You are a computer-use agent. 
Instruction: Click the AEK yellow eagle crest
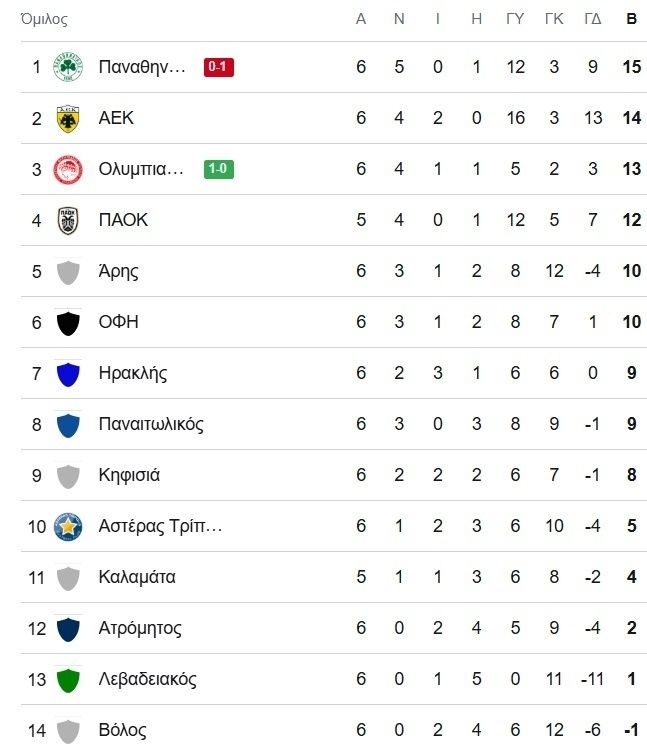pyautogui.click(x=68, y=118)
